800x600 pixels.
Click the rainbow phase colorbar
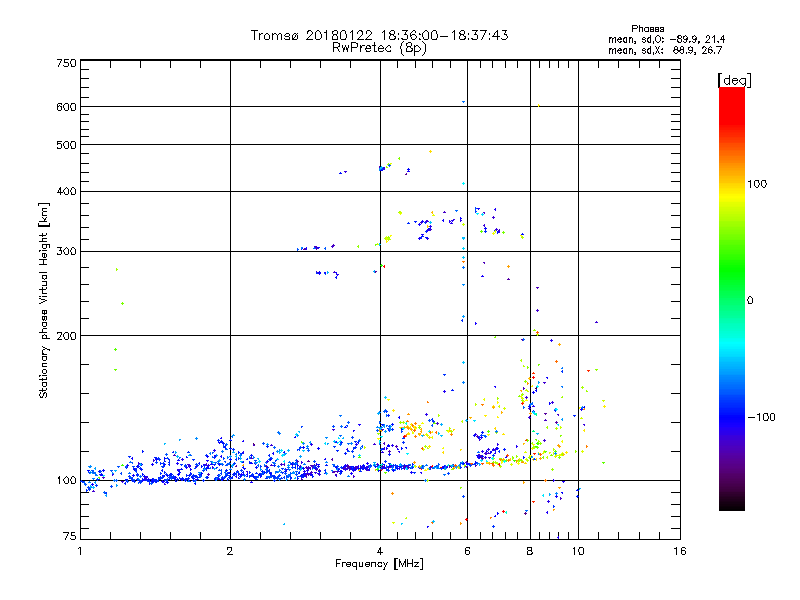732,299
